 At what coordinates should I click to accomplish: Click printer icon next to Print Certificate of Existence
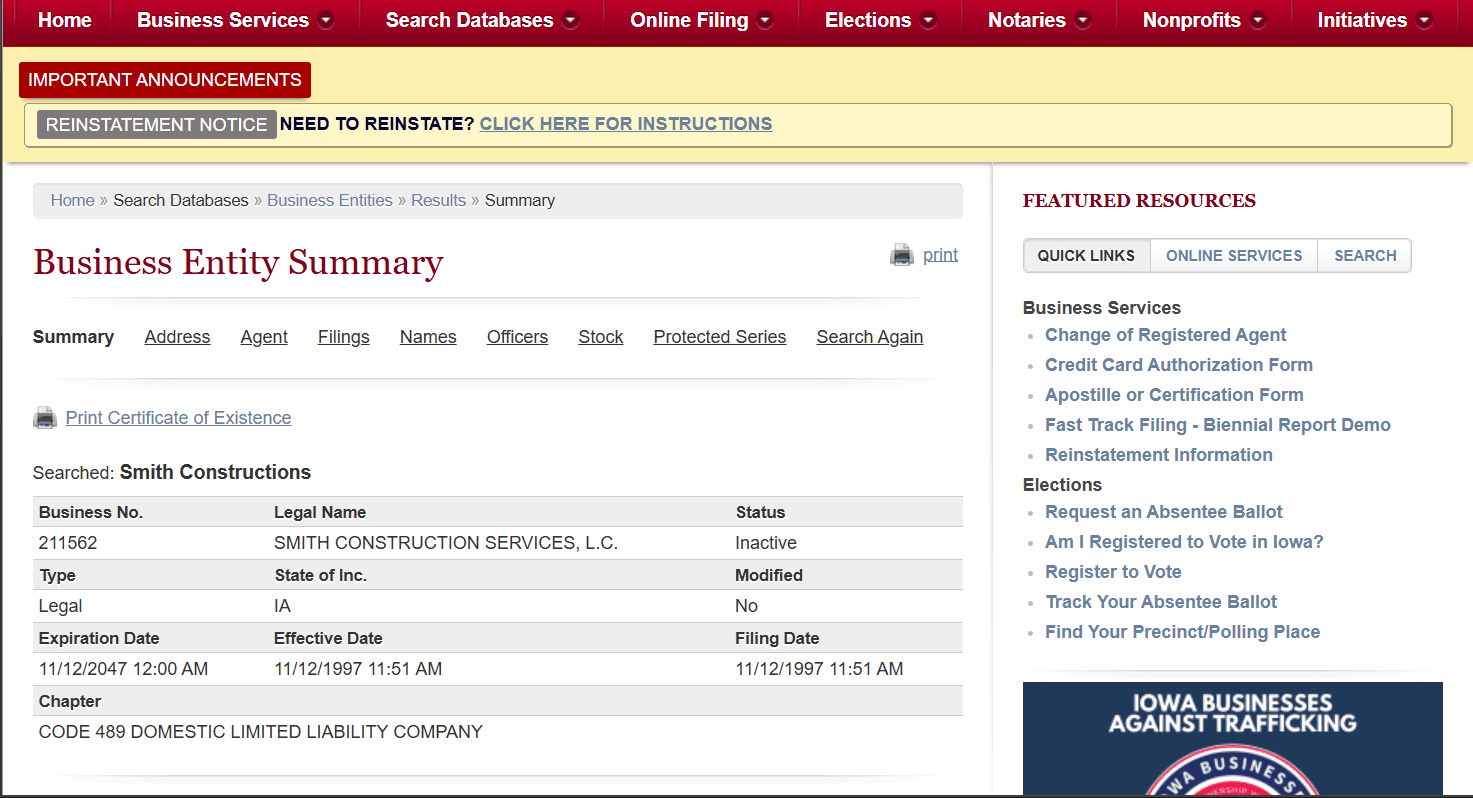pyautogui.click(x=45, y=418)
